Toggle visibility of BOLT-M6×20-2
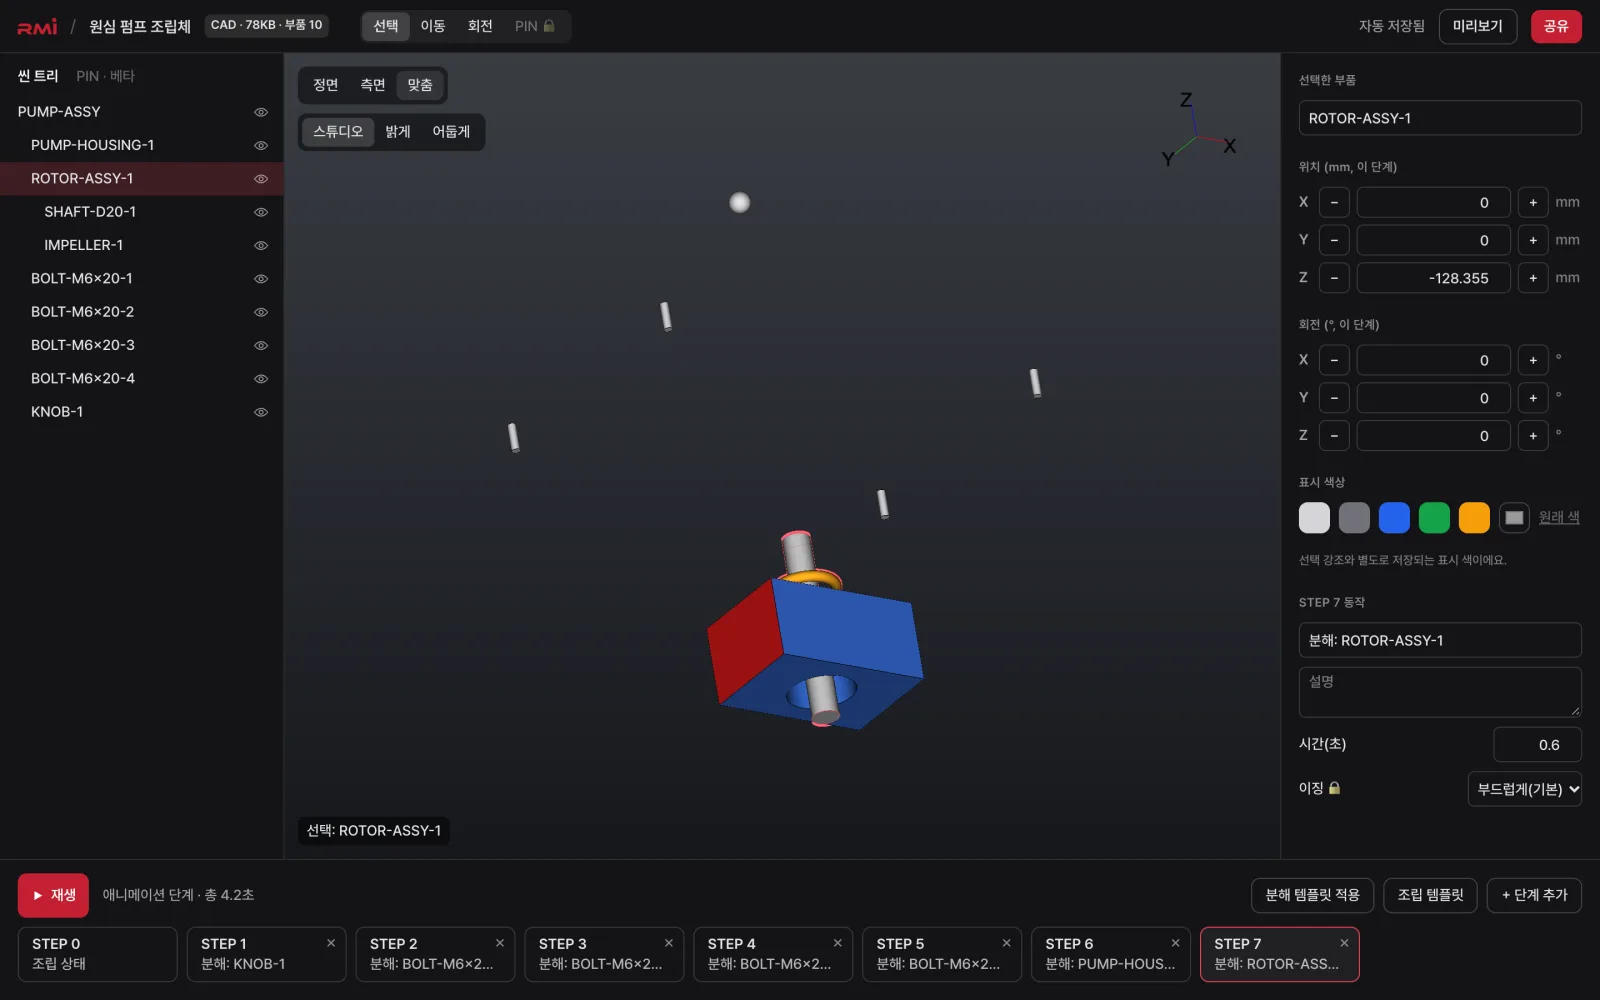The width and height of the screenshot is (1600, 1000). coord(261,312)
